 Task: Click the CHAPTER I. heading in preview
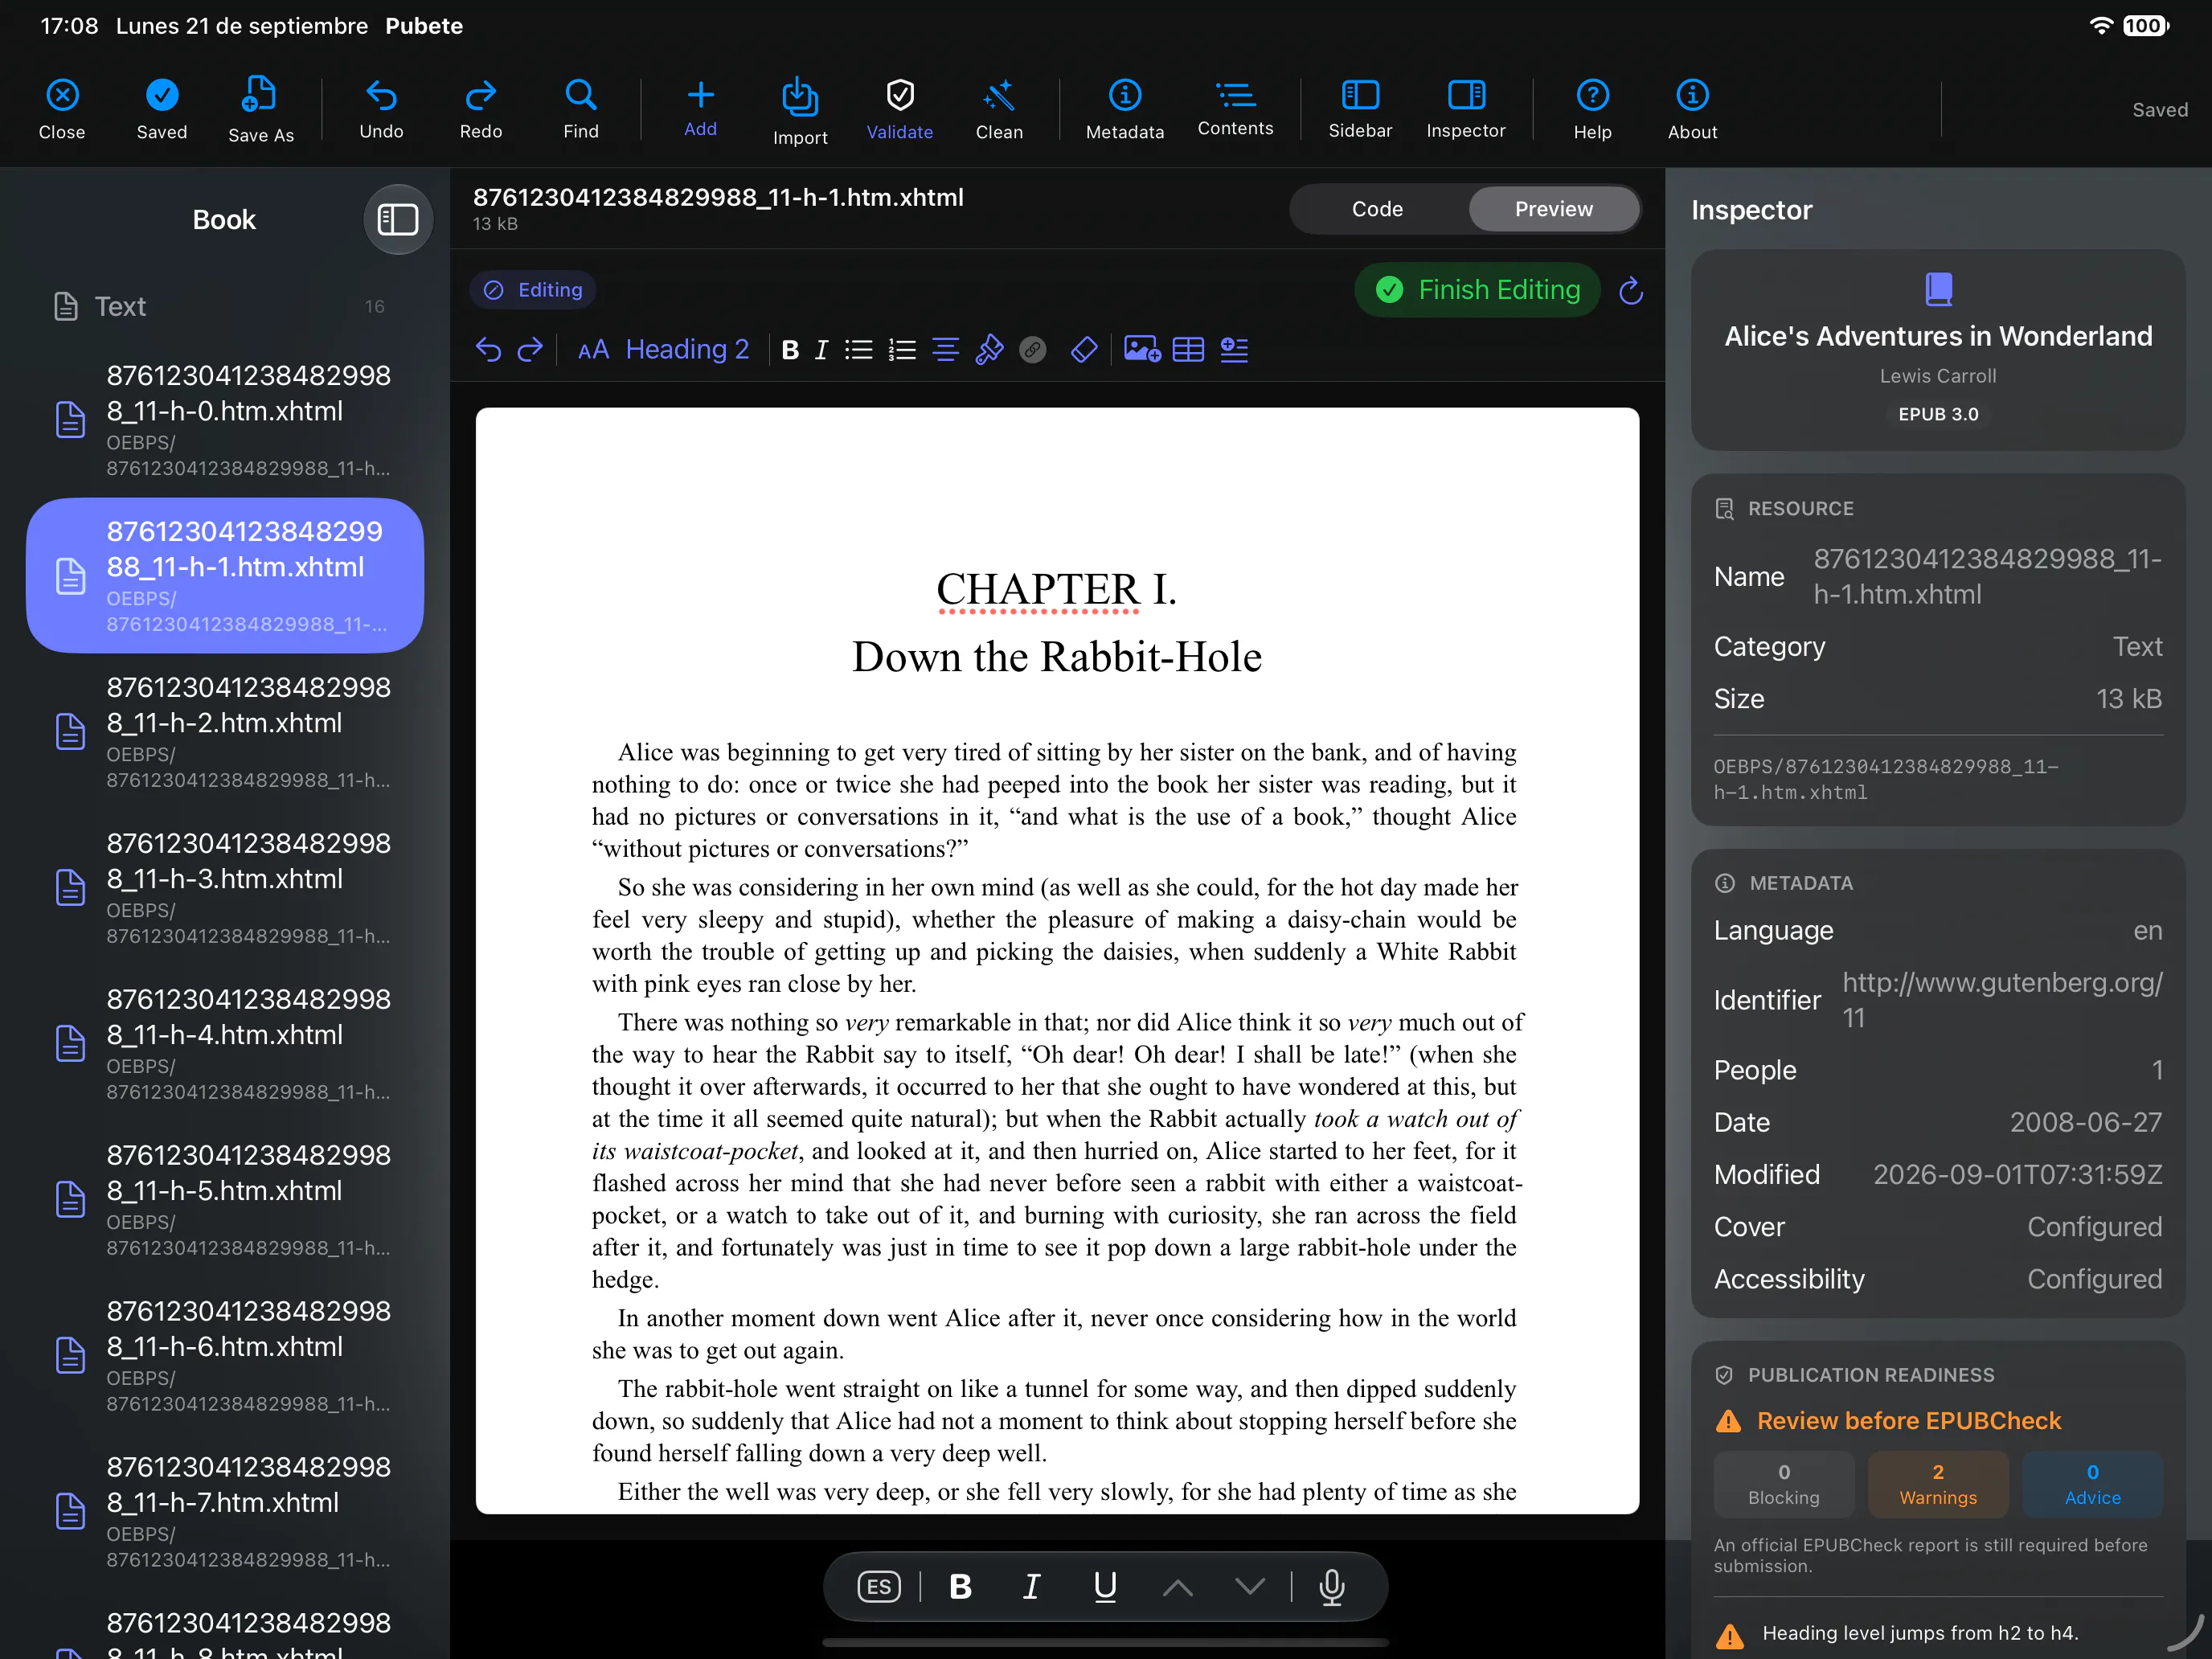coord(1056,589)
